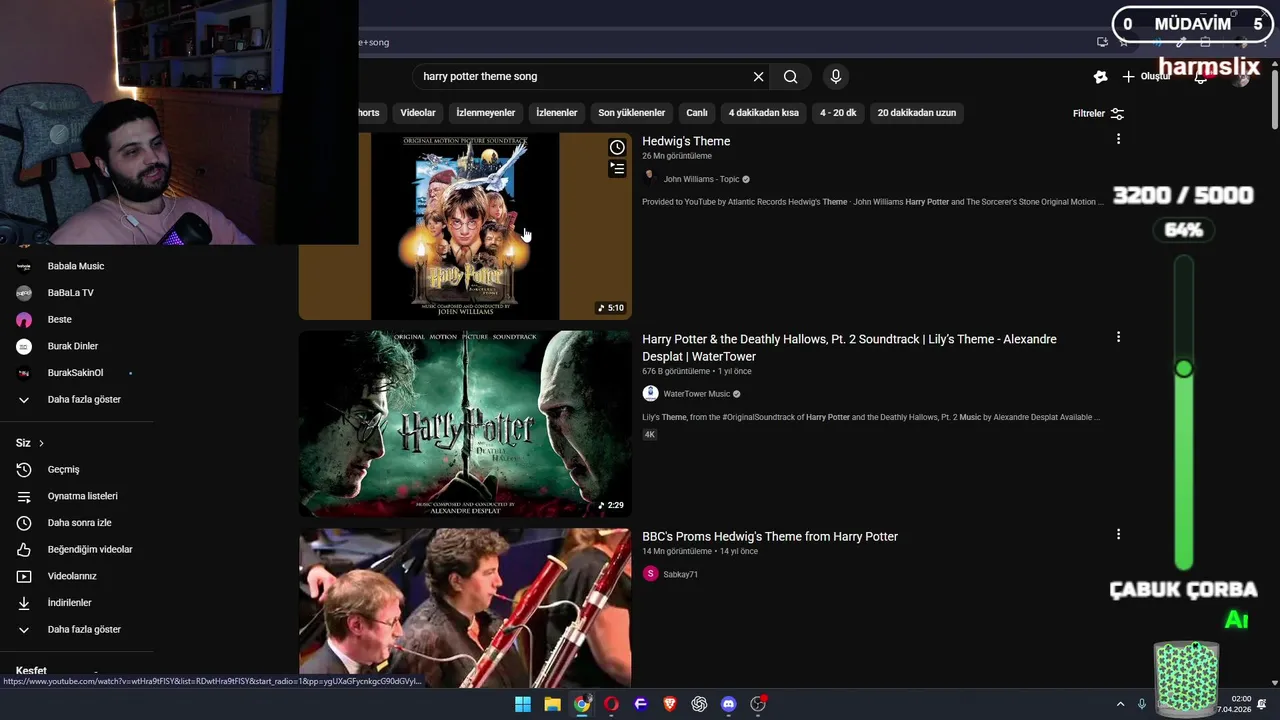
Task: Open Discord from the taskbar
Action: (x=729, y=704)
